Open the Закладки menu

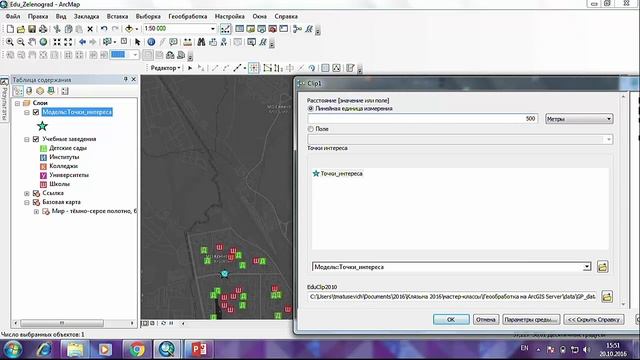click(86, 16)
